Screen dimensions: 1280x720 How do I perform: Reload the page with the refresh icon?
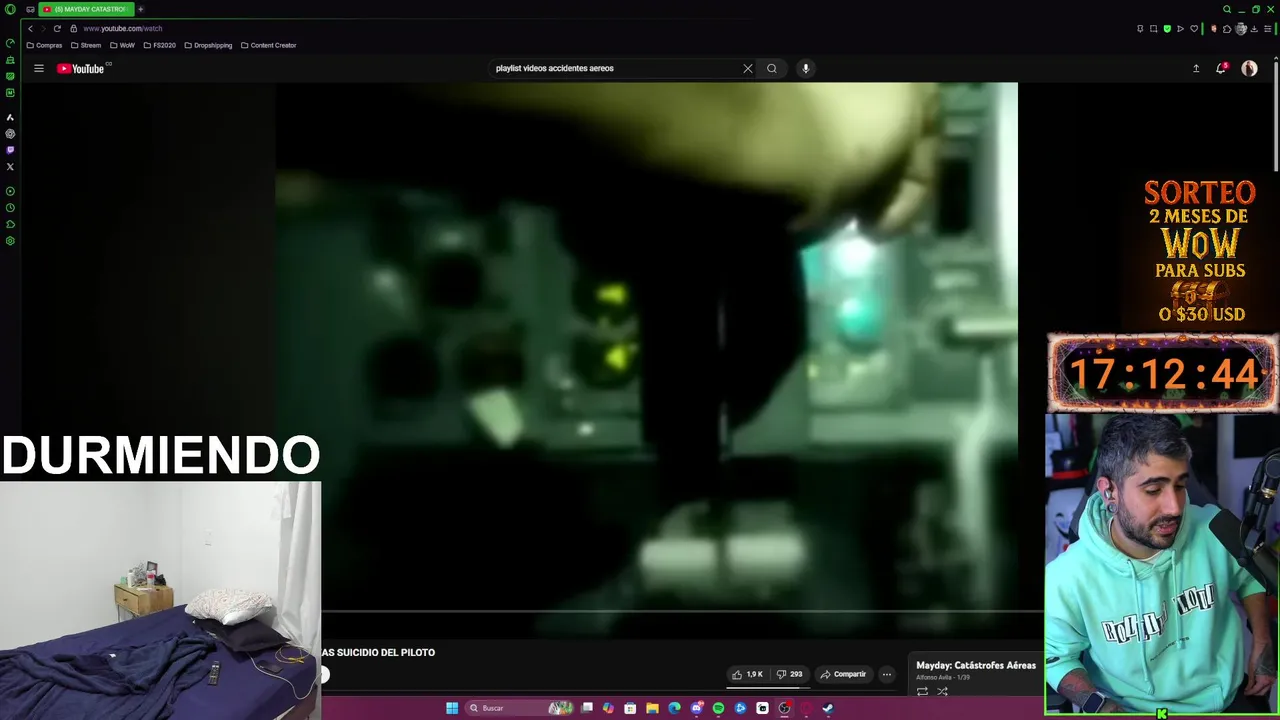[x=57, y=28]
